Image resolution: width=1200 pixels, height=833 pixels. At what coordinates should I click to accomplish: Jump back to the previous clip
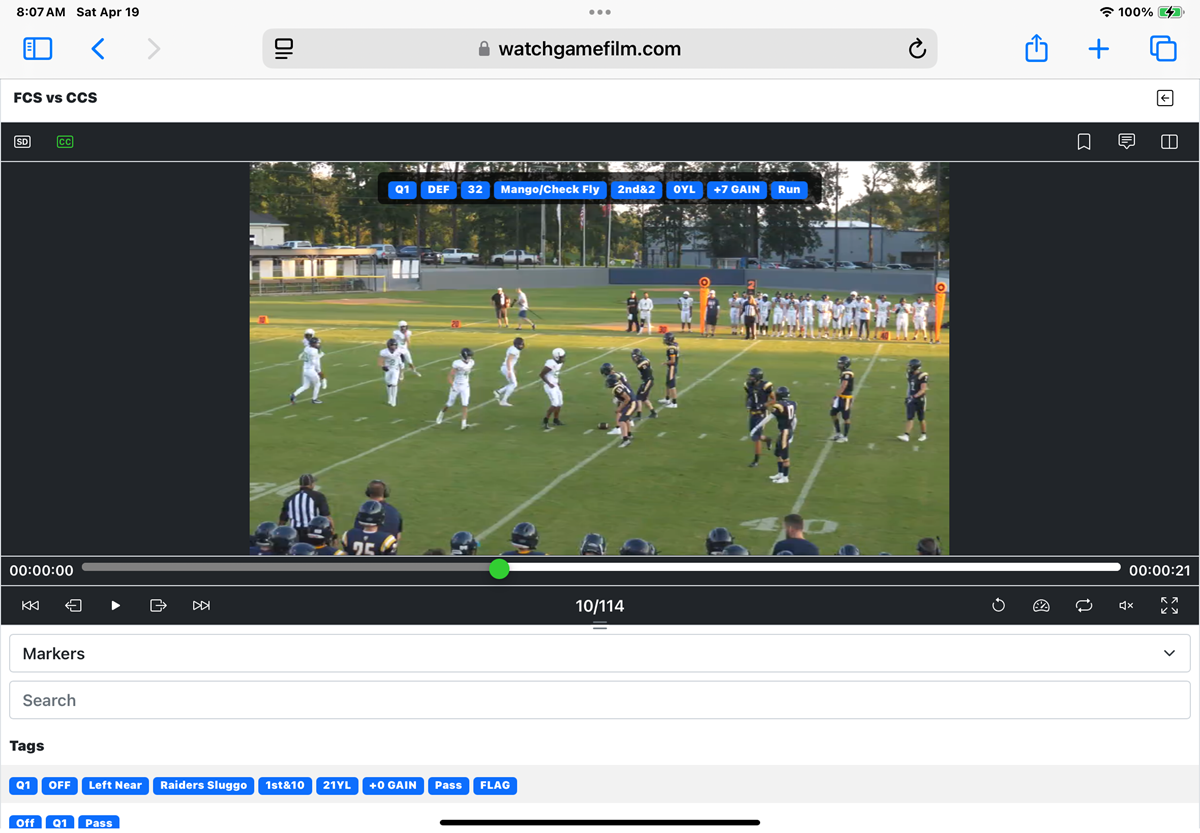coord(30,606)
